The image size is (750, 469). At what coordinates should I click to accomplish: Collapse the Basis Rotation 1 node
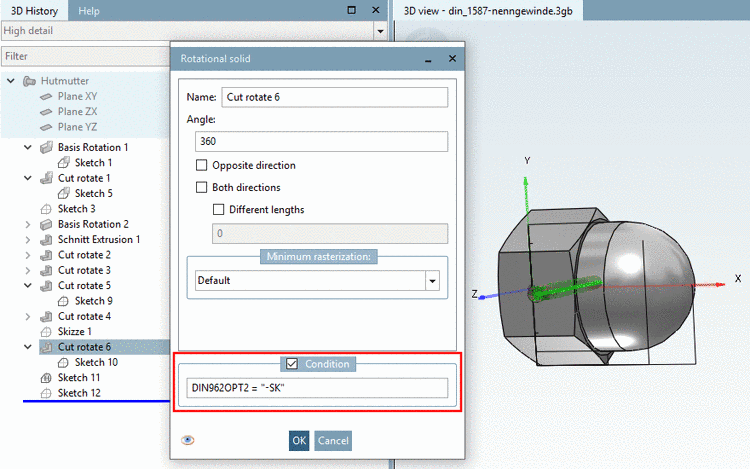click(x=28, y=147)
